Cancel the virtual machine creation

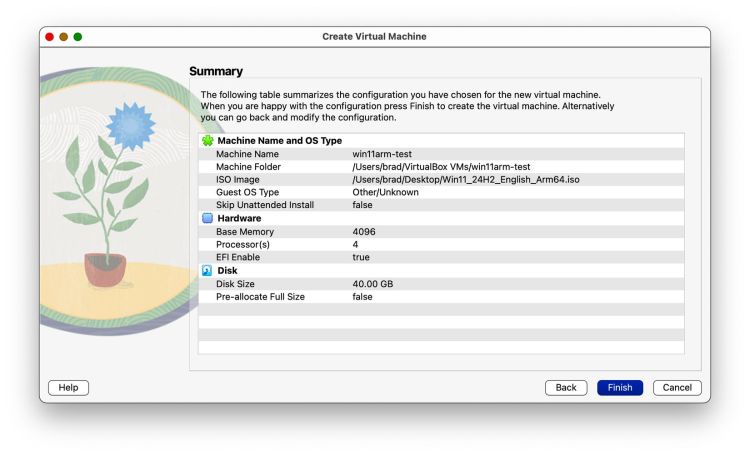pyautogui.click(x=677, y=388)
